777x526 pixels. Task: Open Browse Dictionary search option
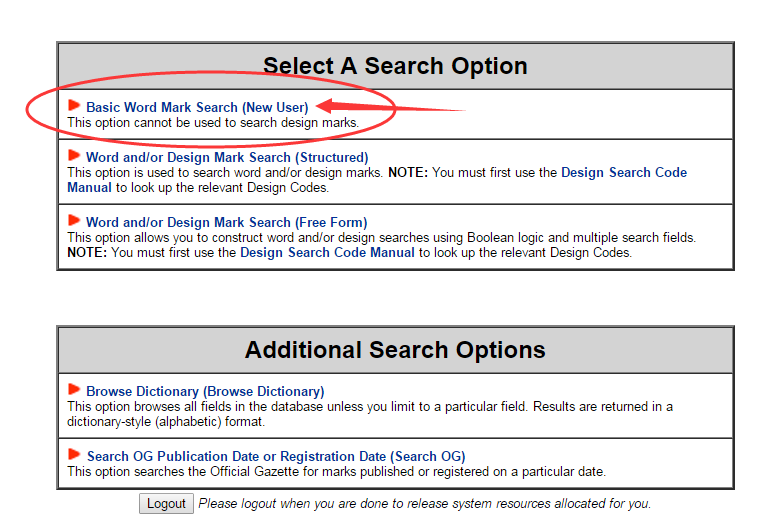(x=205, y=391)
